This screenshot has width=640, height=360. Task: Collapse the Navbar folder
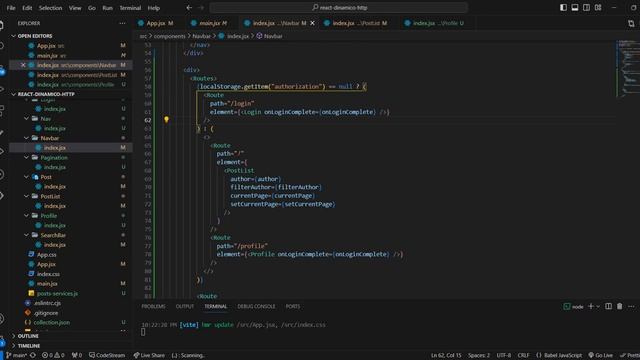tap(49, 138)
